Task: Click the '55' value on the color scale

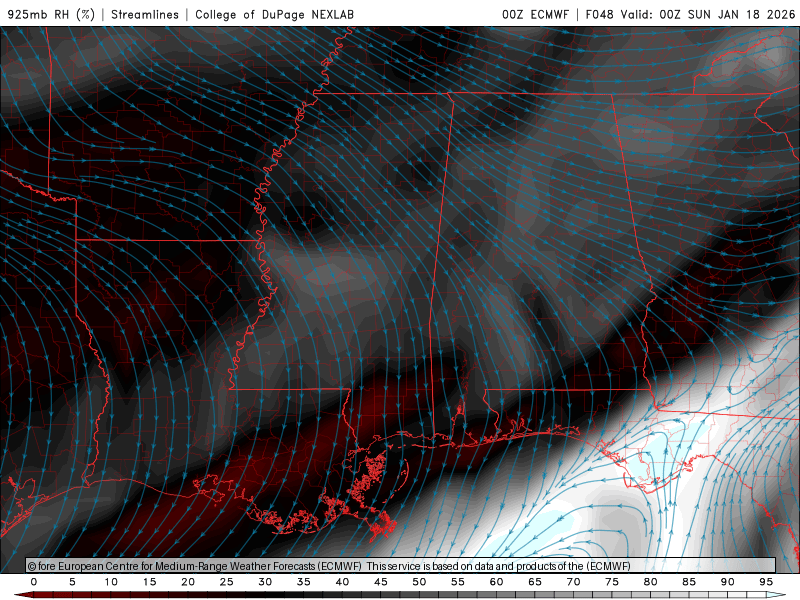Action: (458, 582)
